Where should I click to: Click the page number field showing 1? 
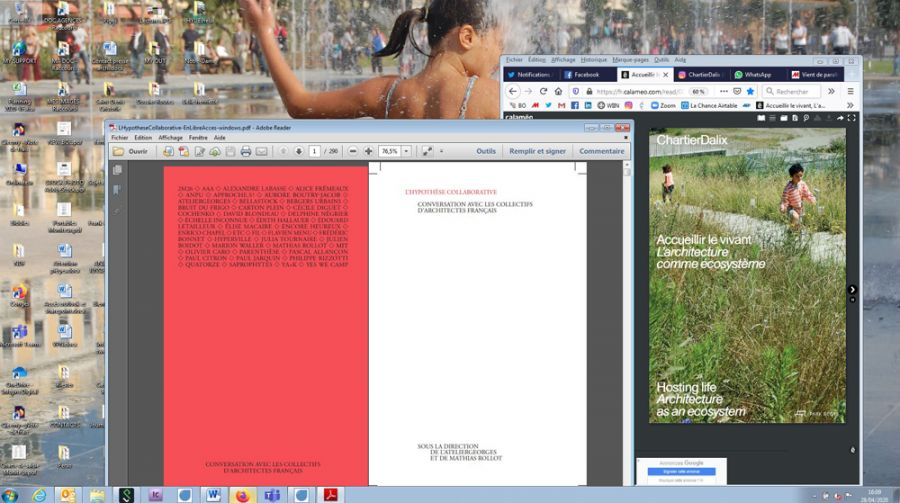coord(315,151)
